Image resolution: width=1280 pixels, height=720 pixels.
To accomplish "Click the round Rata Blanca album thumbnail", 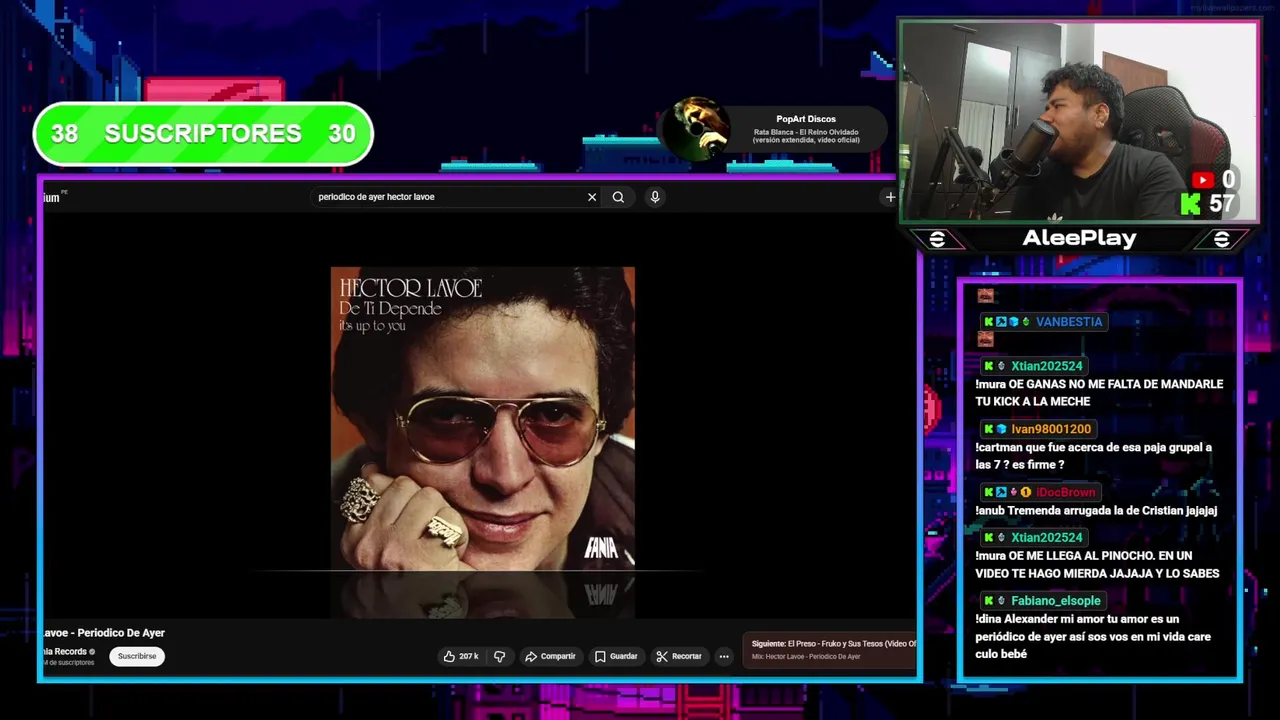I will pos(697,129).
